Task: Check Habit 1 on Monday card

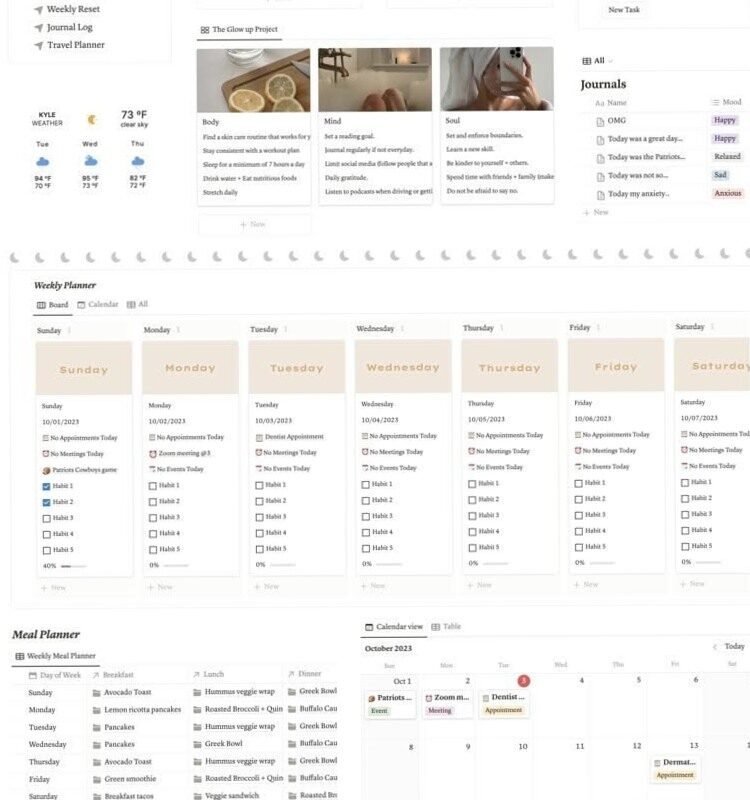Action: point(153,486)
